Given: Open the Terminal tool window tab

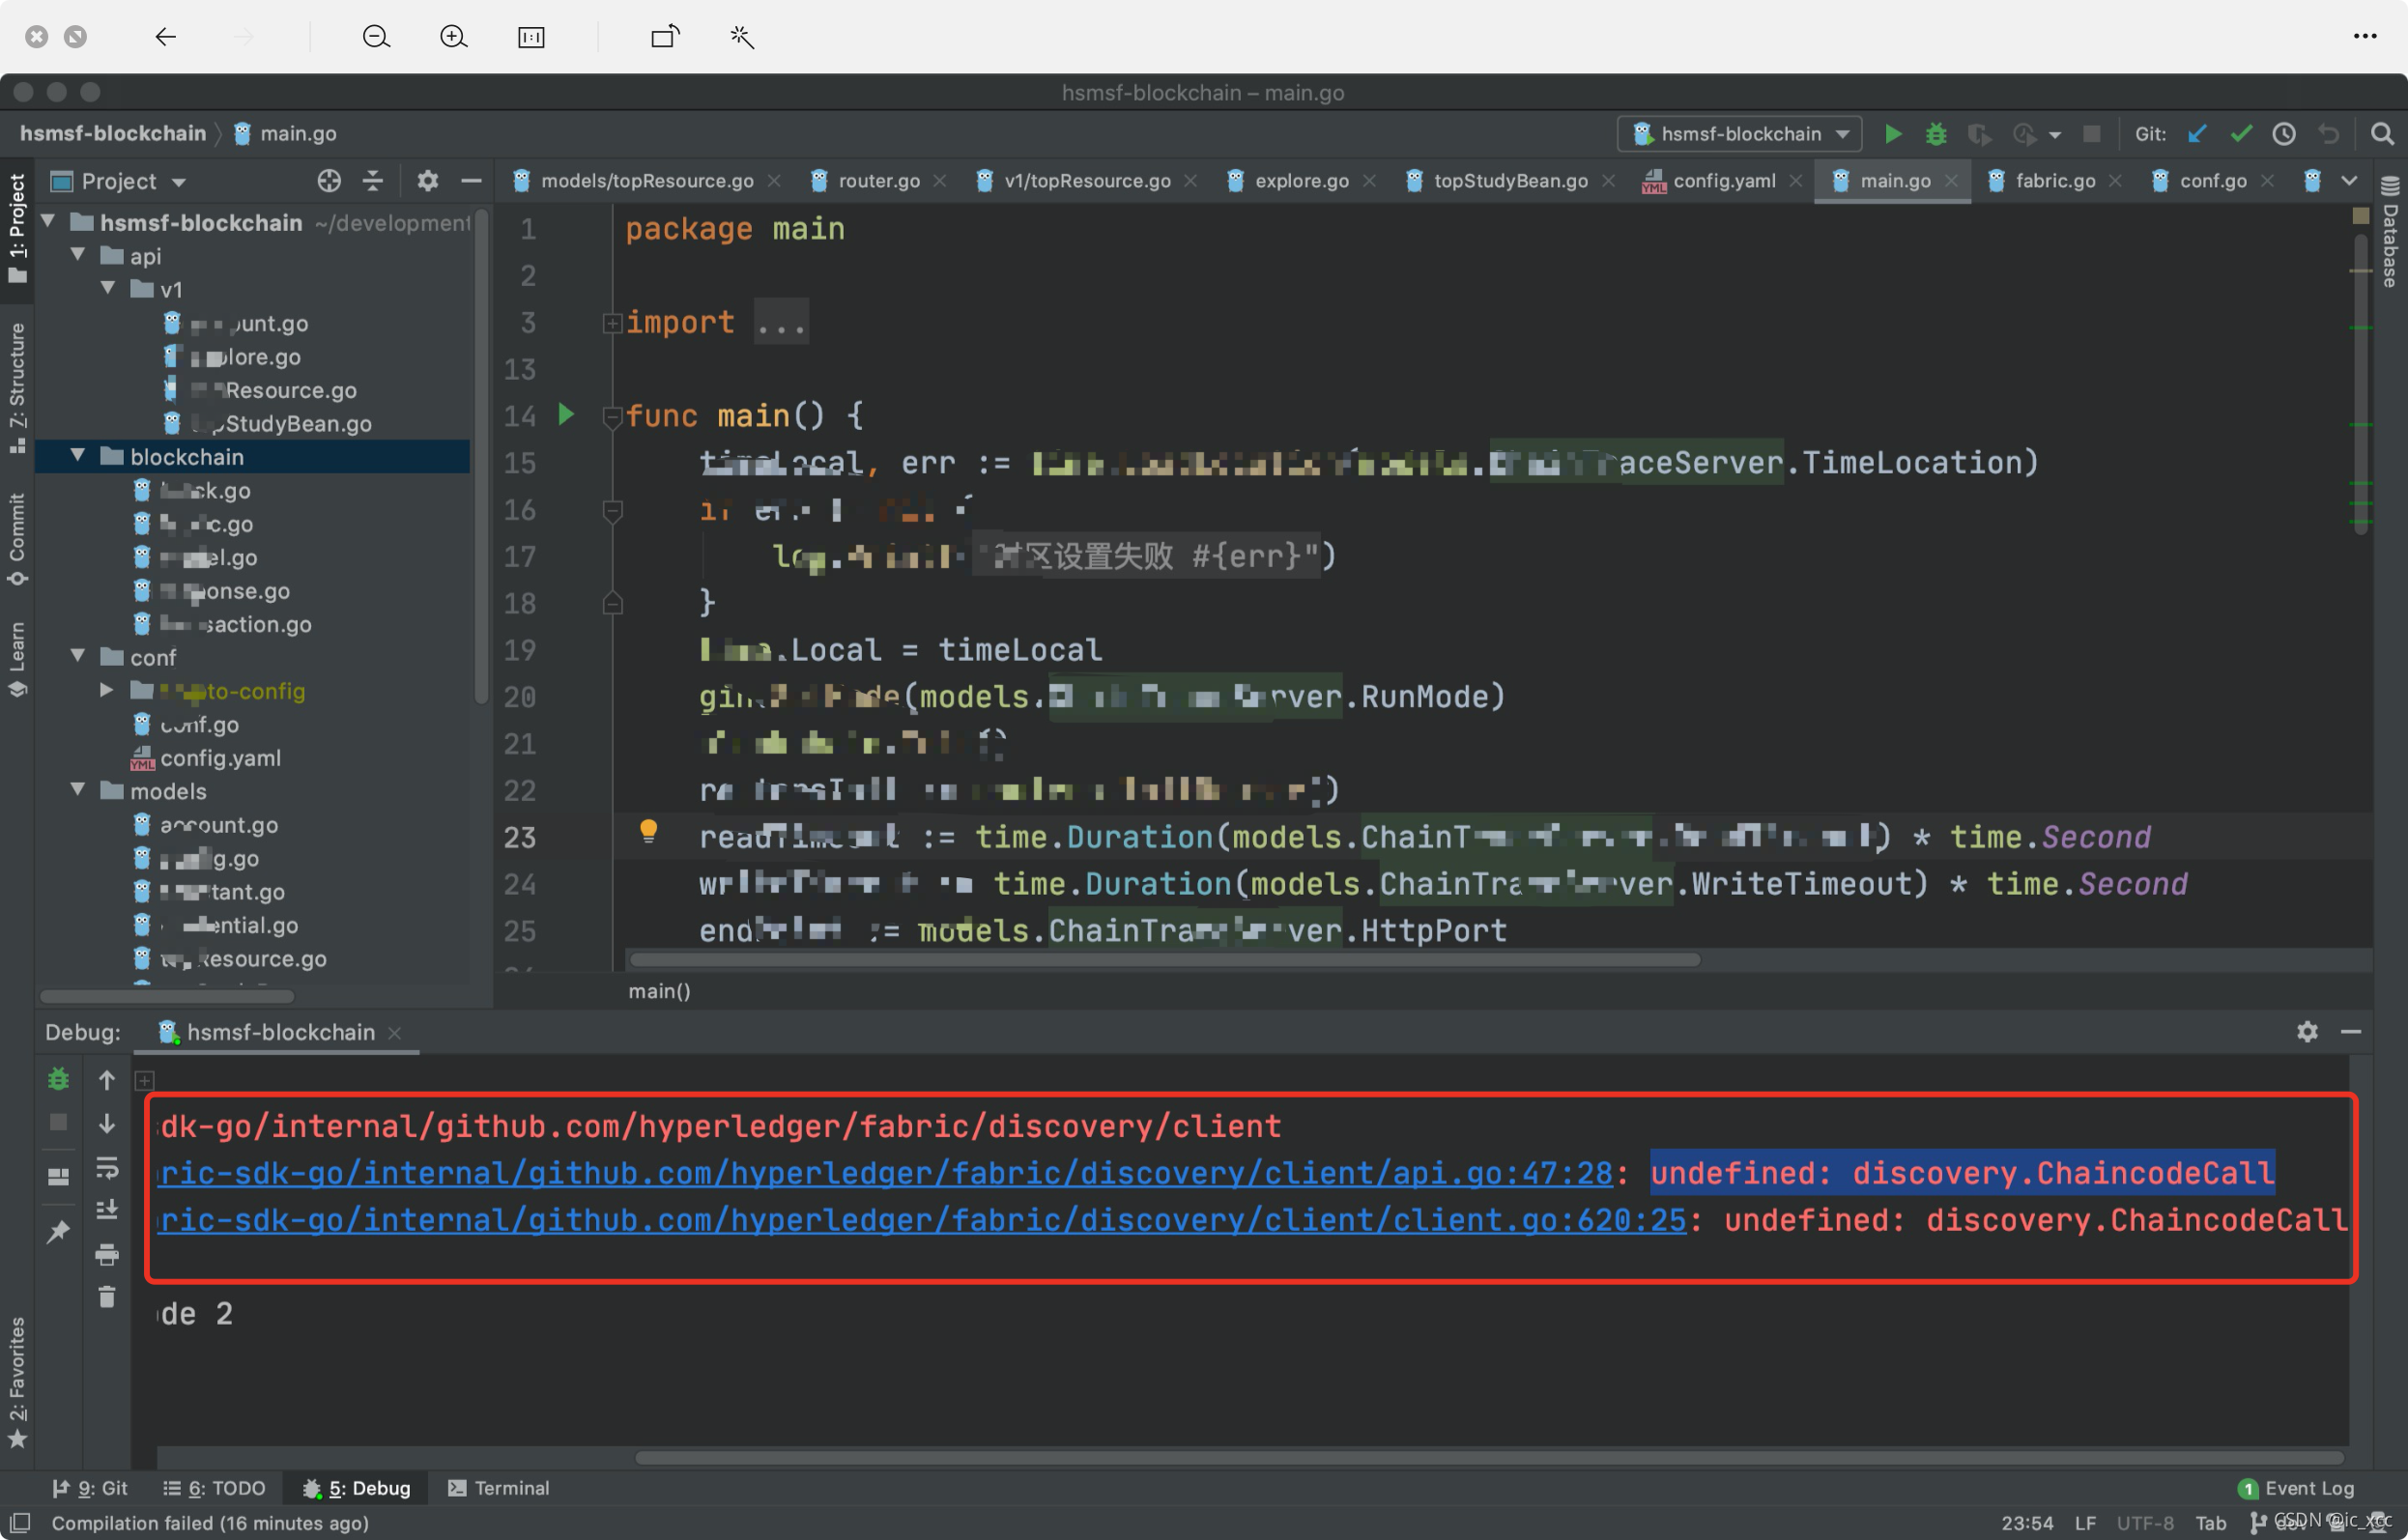Looking at the screenshot, I should 498,1487.
